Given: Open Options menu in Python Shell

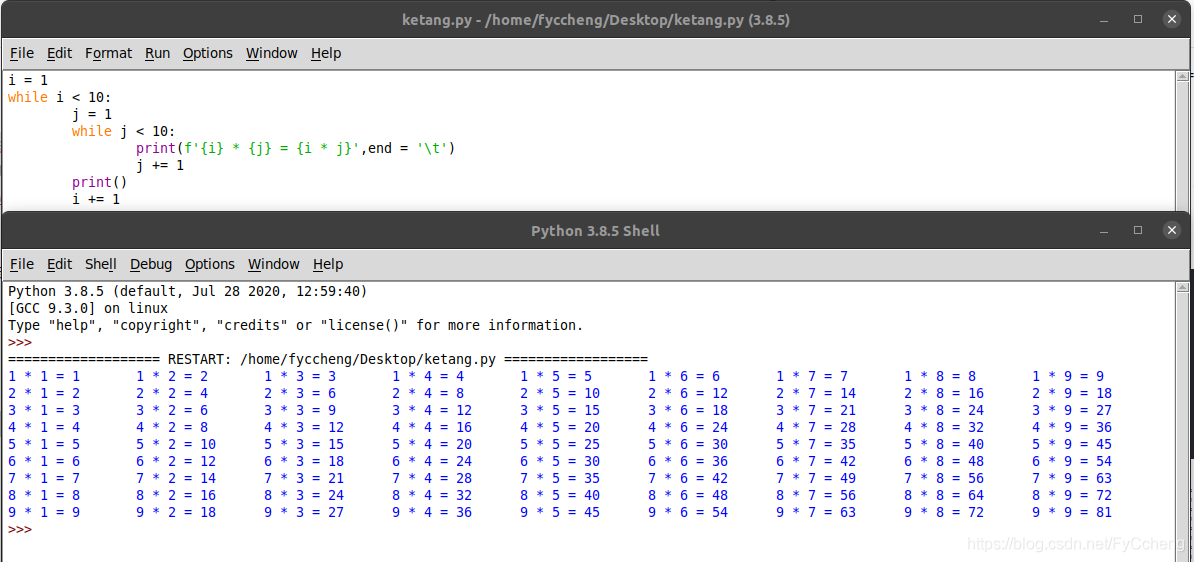Looking at the screenshot, I should (x=209, y=264).
